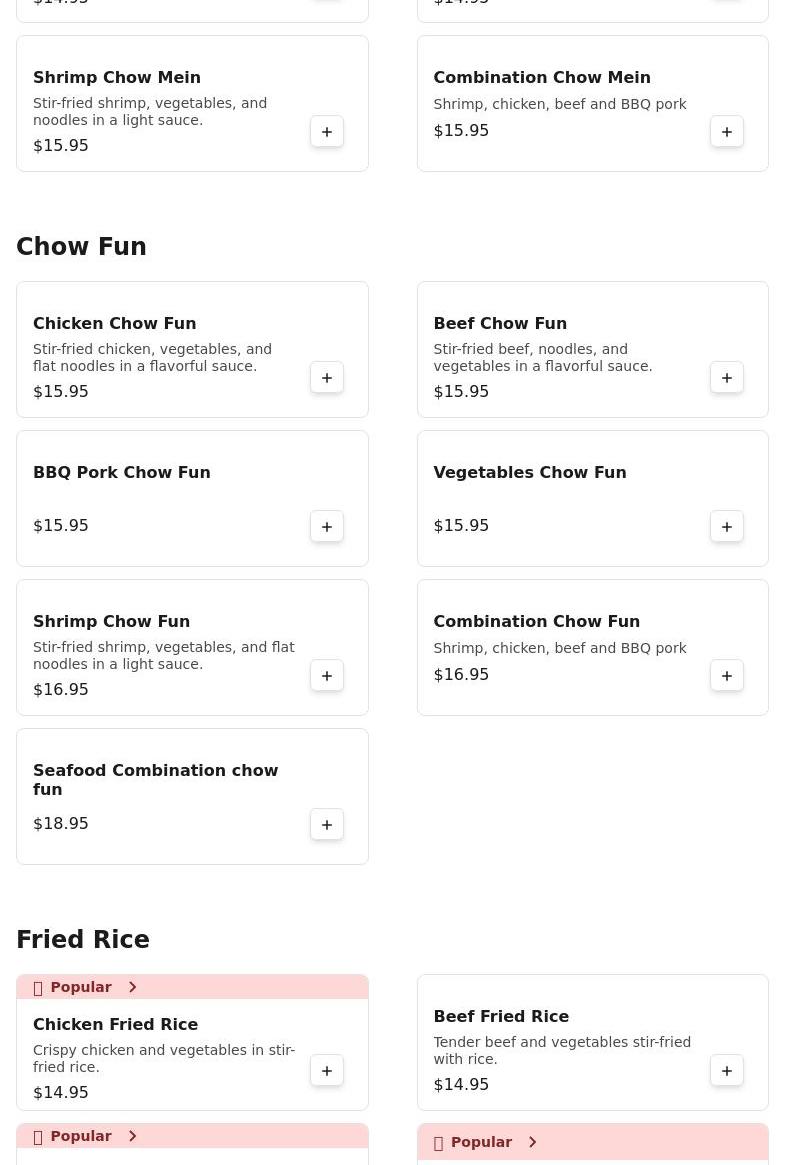Screen dimensions: 785x1165
Task: Add Shrimp Chow Mein to the order
Action: coord(327,132)
